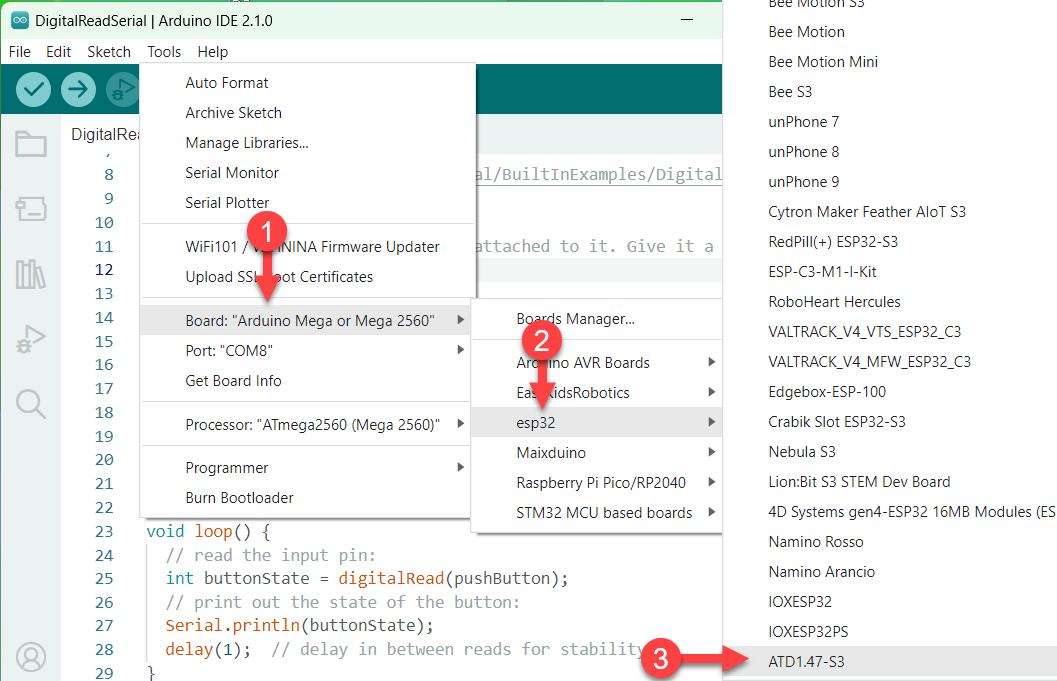Screen dimensions: 1057x681
Task: Select IOXESP32 board
Action: (890, 602)
